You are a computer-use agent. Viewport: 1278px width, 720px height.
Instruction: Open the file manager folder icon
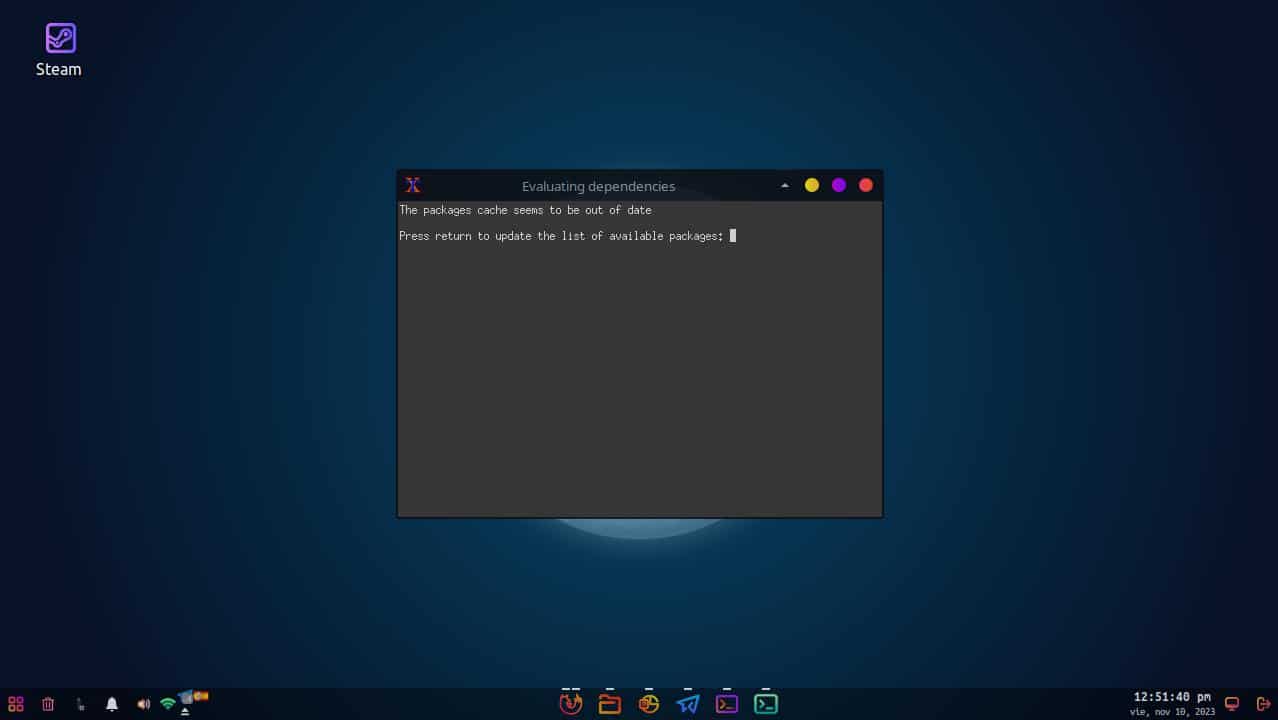[609, 704]
